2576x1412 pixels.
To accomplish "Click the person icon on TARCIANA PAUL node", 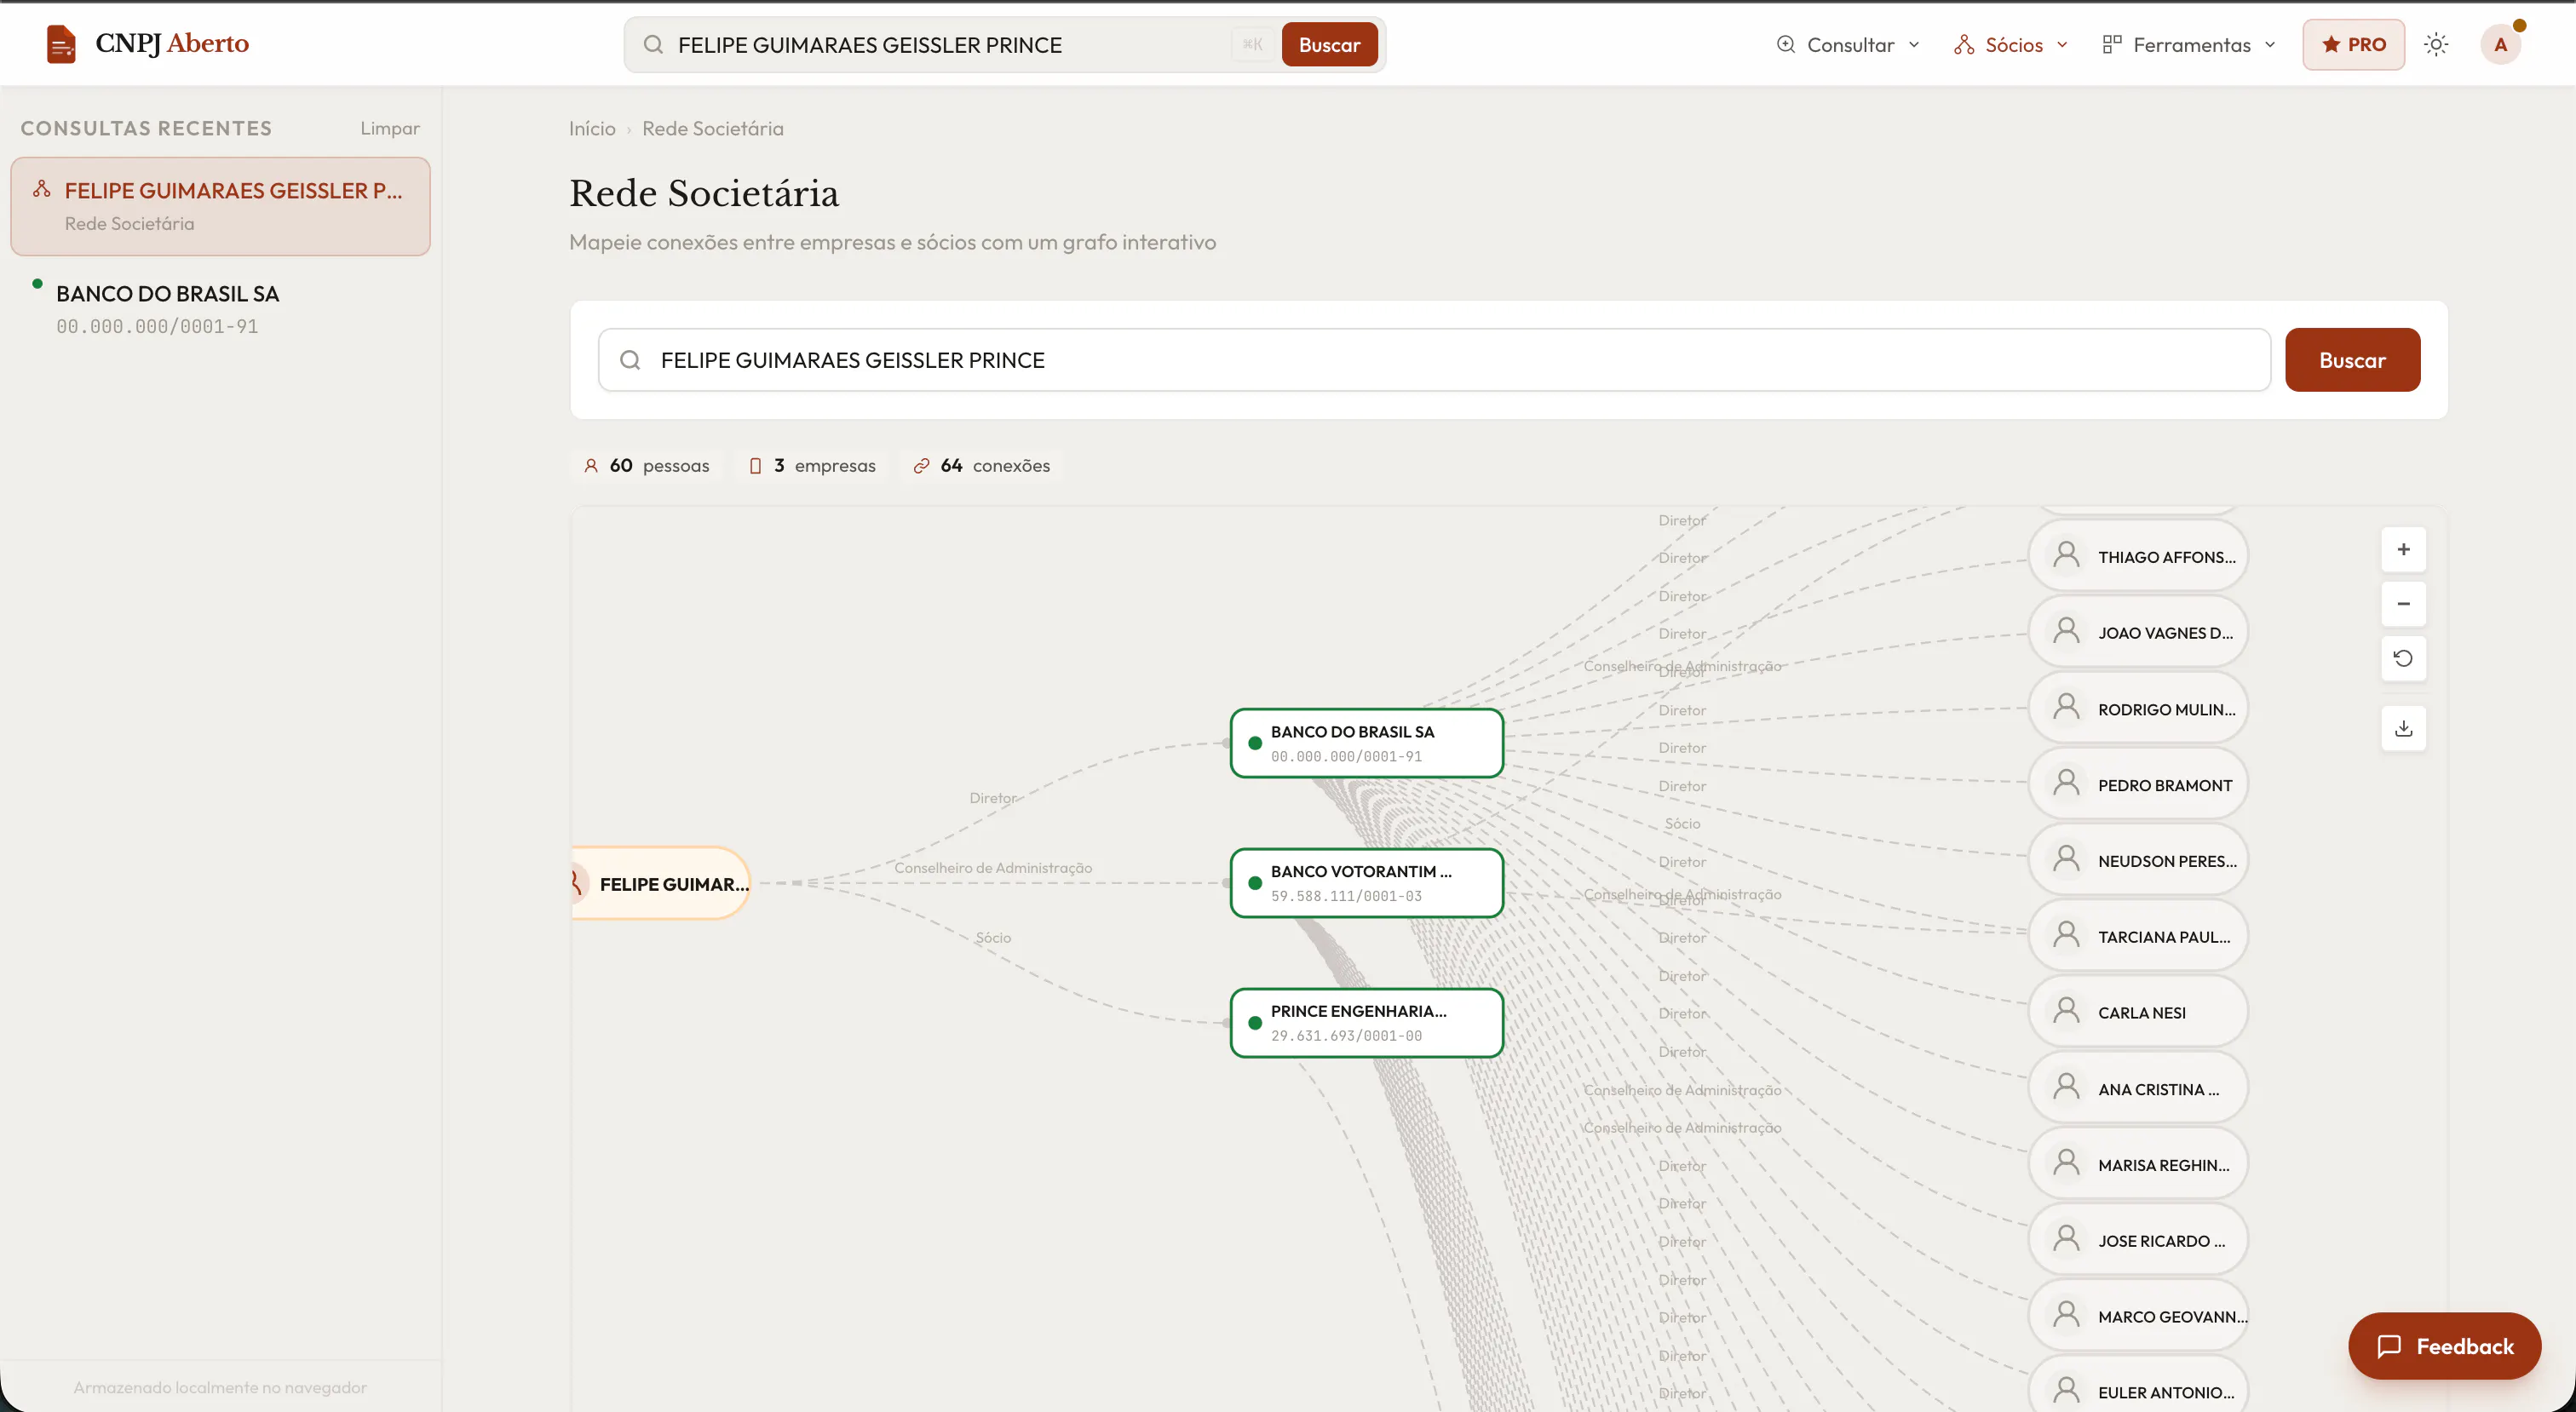I will coord(2066,935).
